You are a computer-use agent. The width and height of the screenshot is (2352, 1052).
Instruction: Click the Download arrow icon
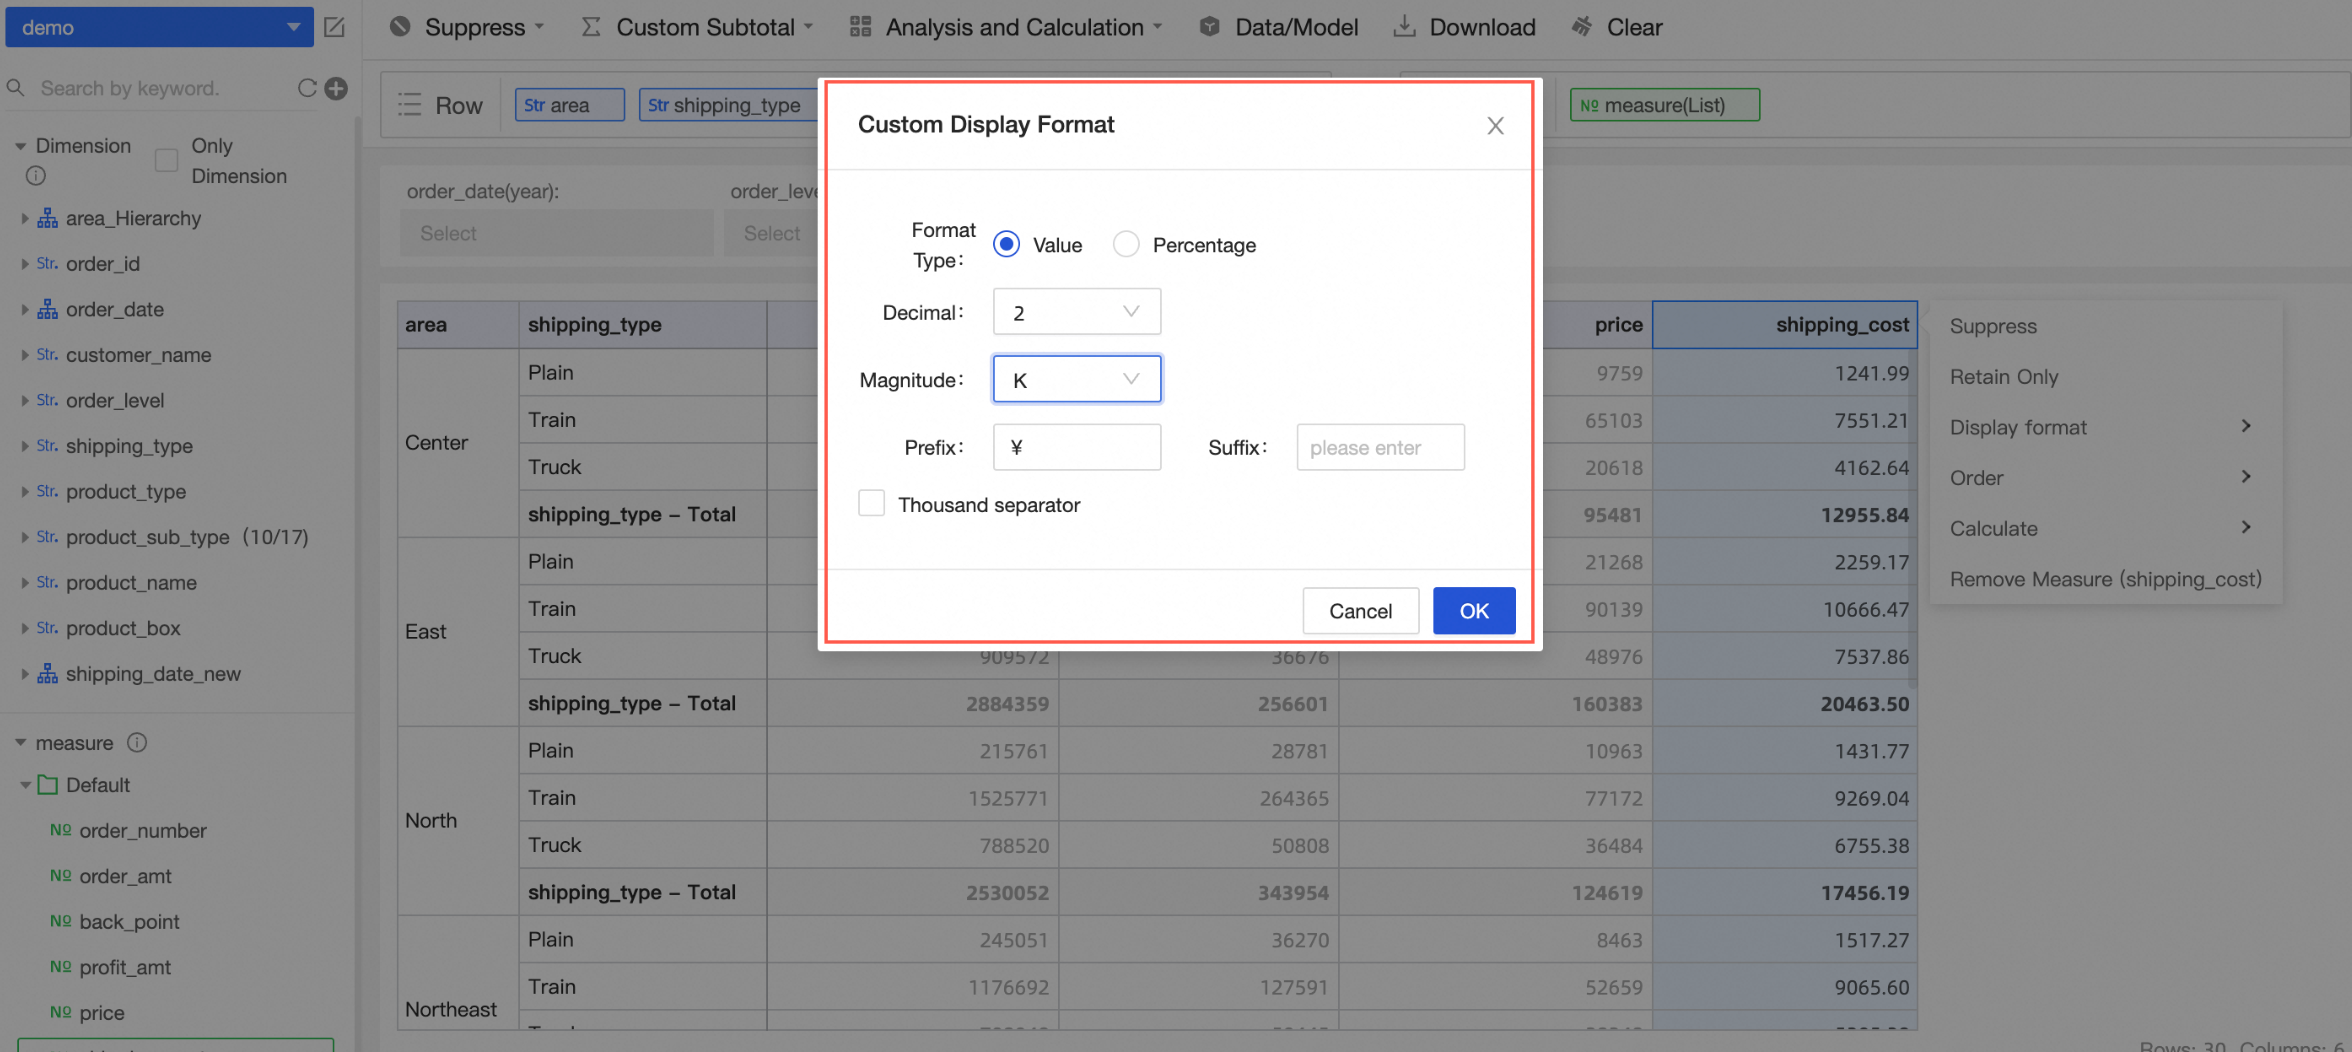pos(1405,27)
